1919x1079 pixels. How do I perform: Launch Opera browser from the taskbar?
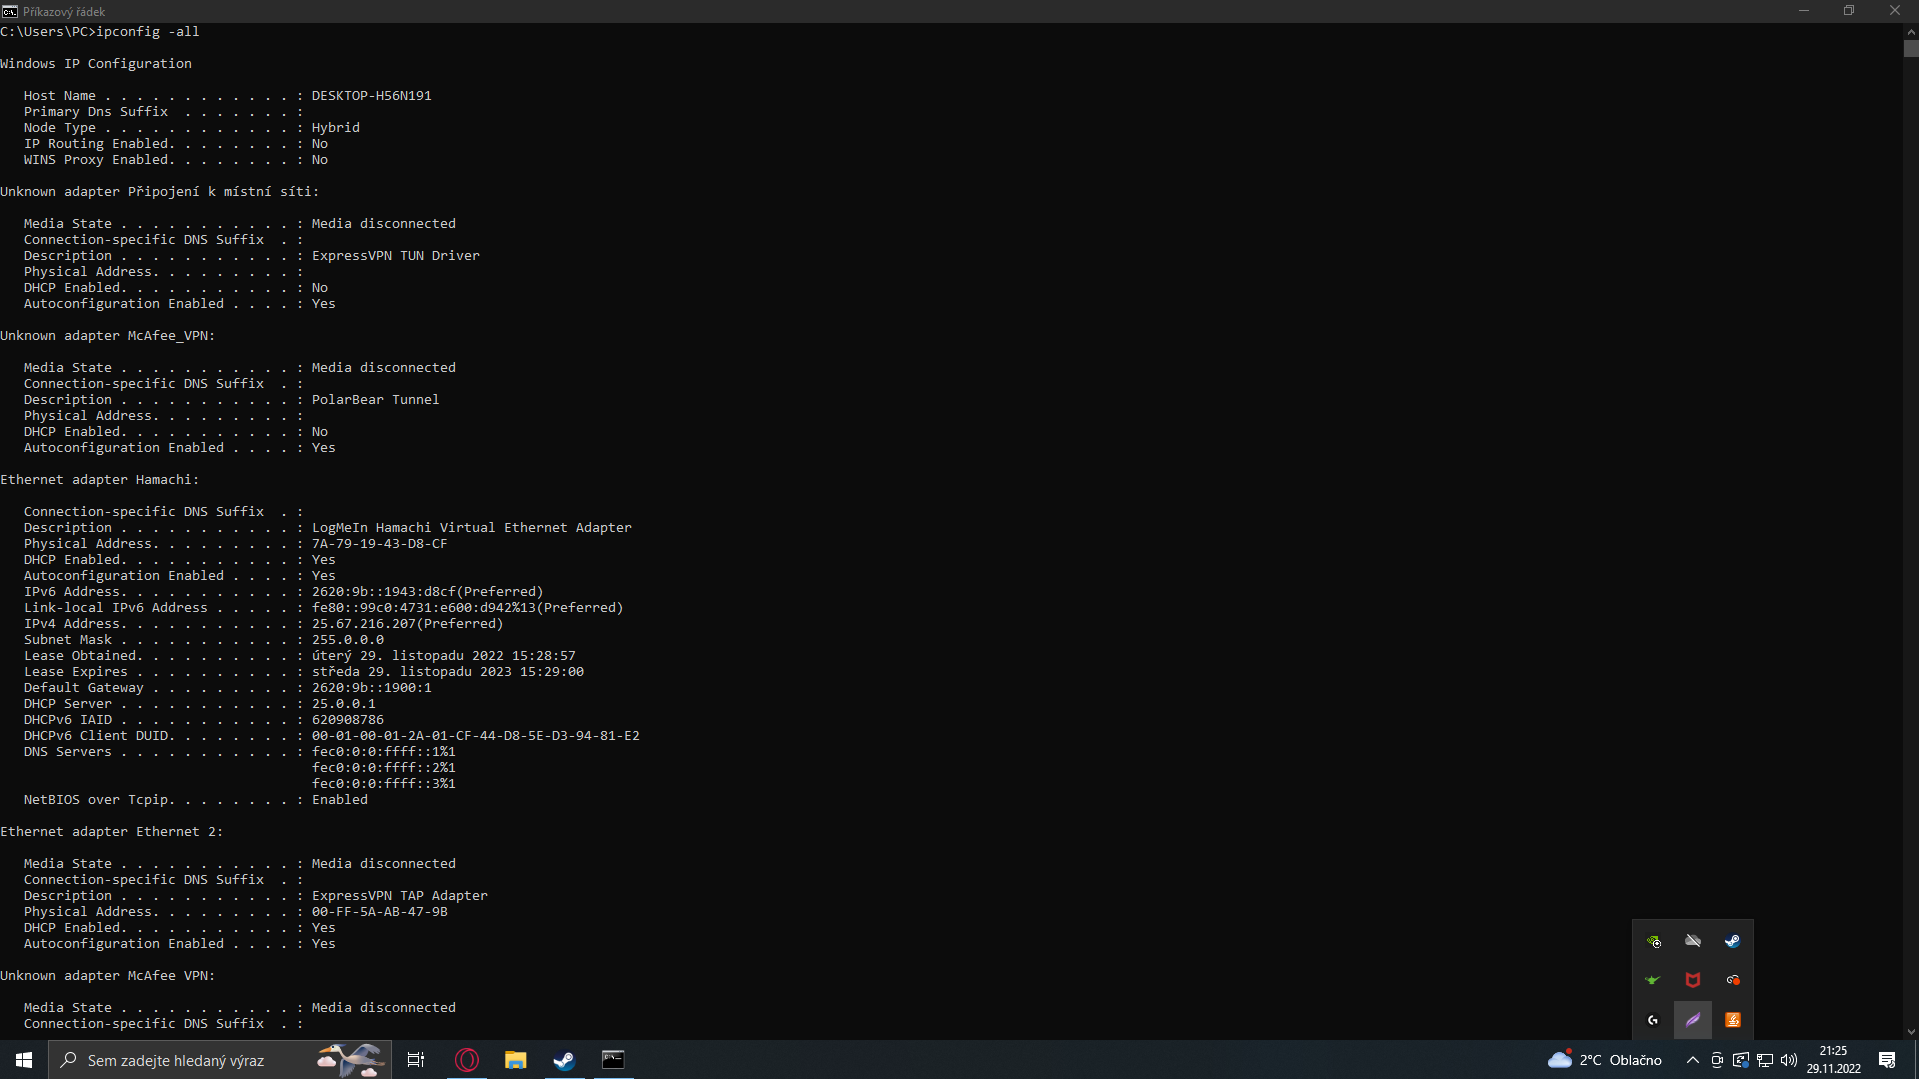coord(466,1060)
